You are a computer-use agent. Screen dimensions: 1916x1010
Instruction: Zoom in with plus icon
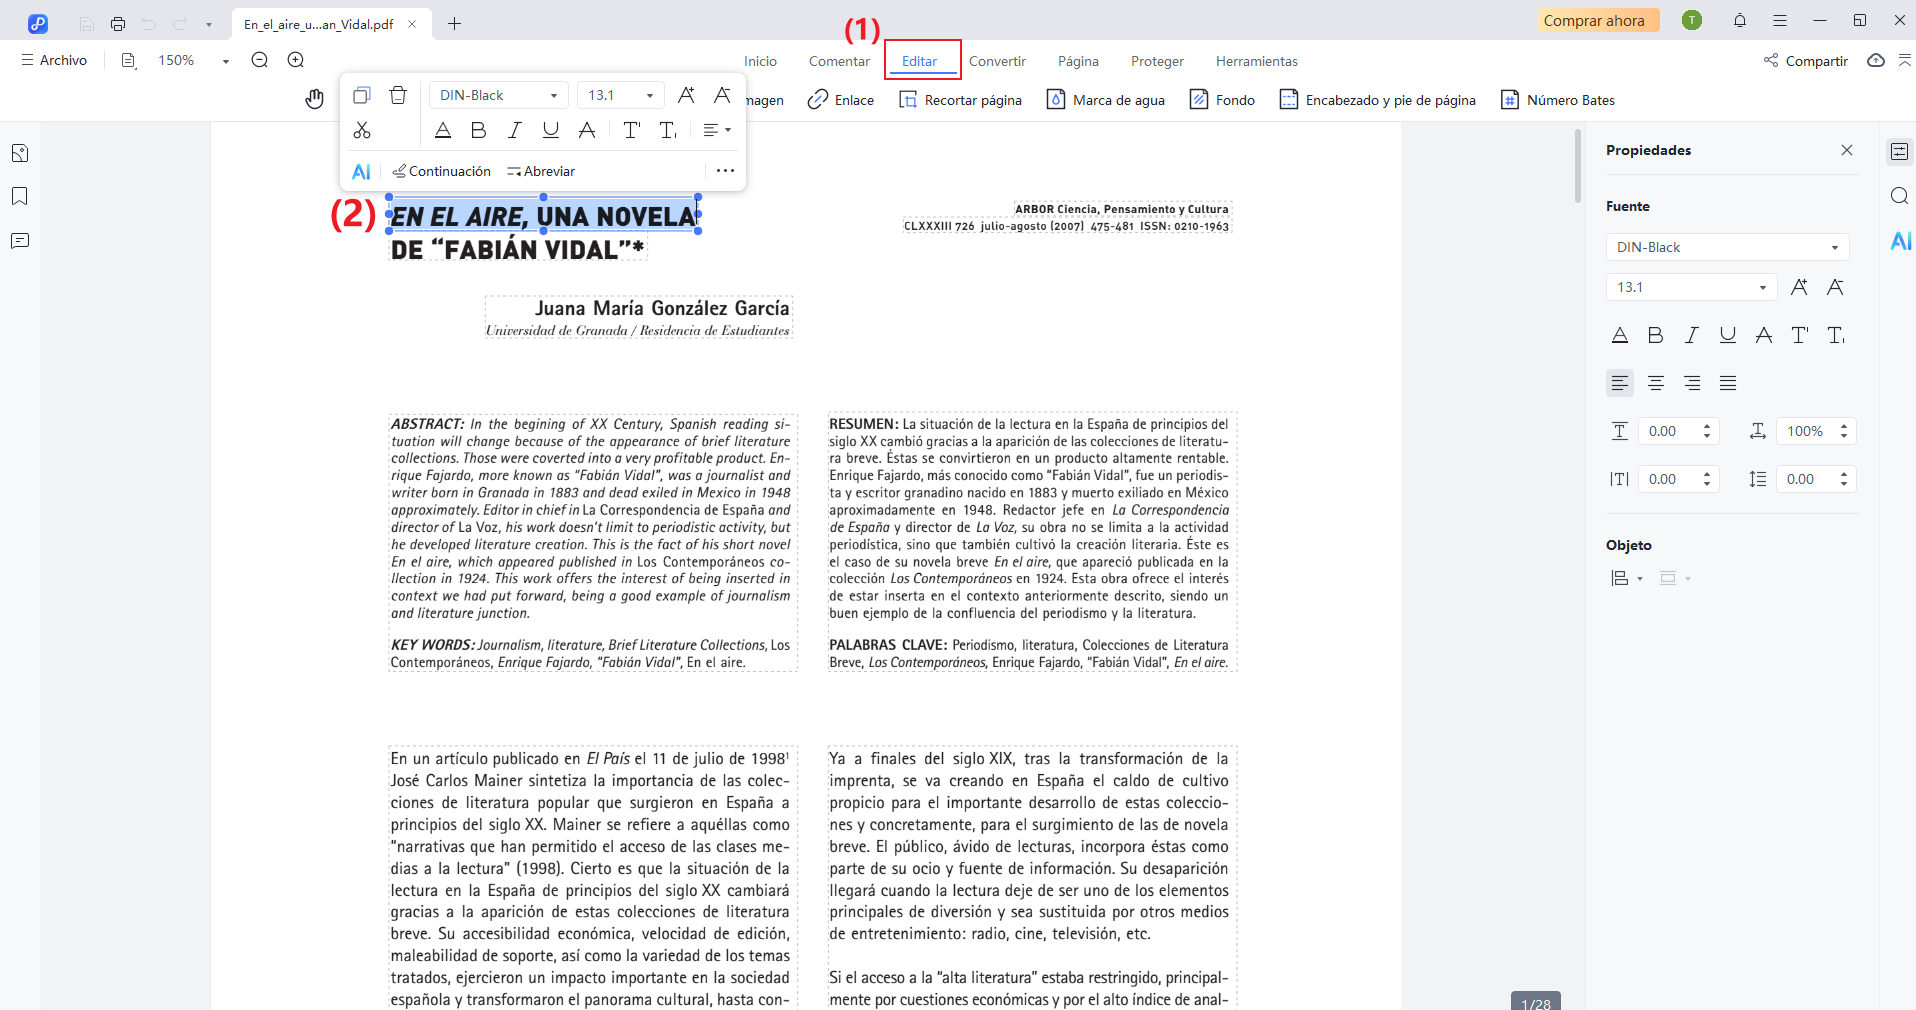(296, 60)
